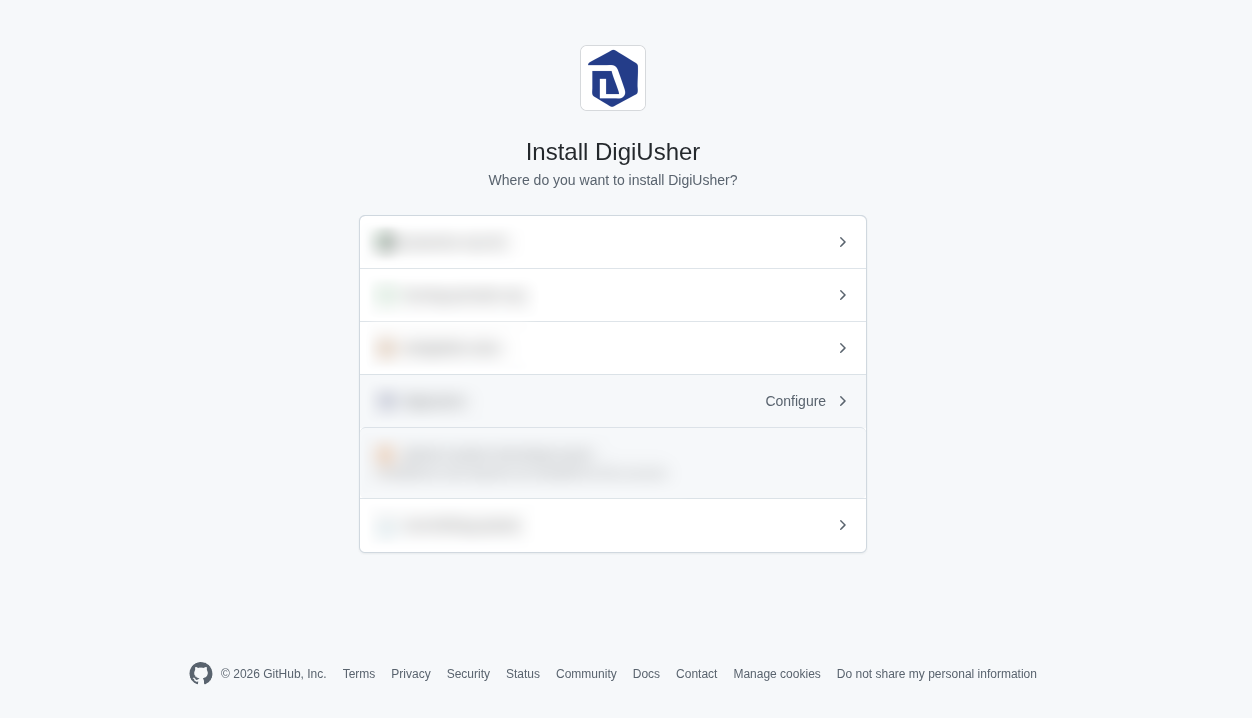This screenshot has height=718, width=1252.
Task: Check the GitHub Status link
Action: tap(523, 674)
